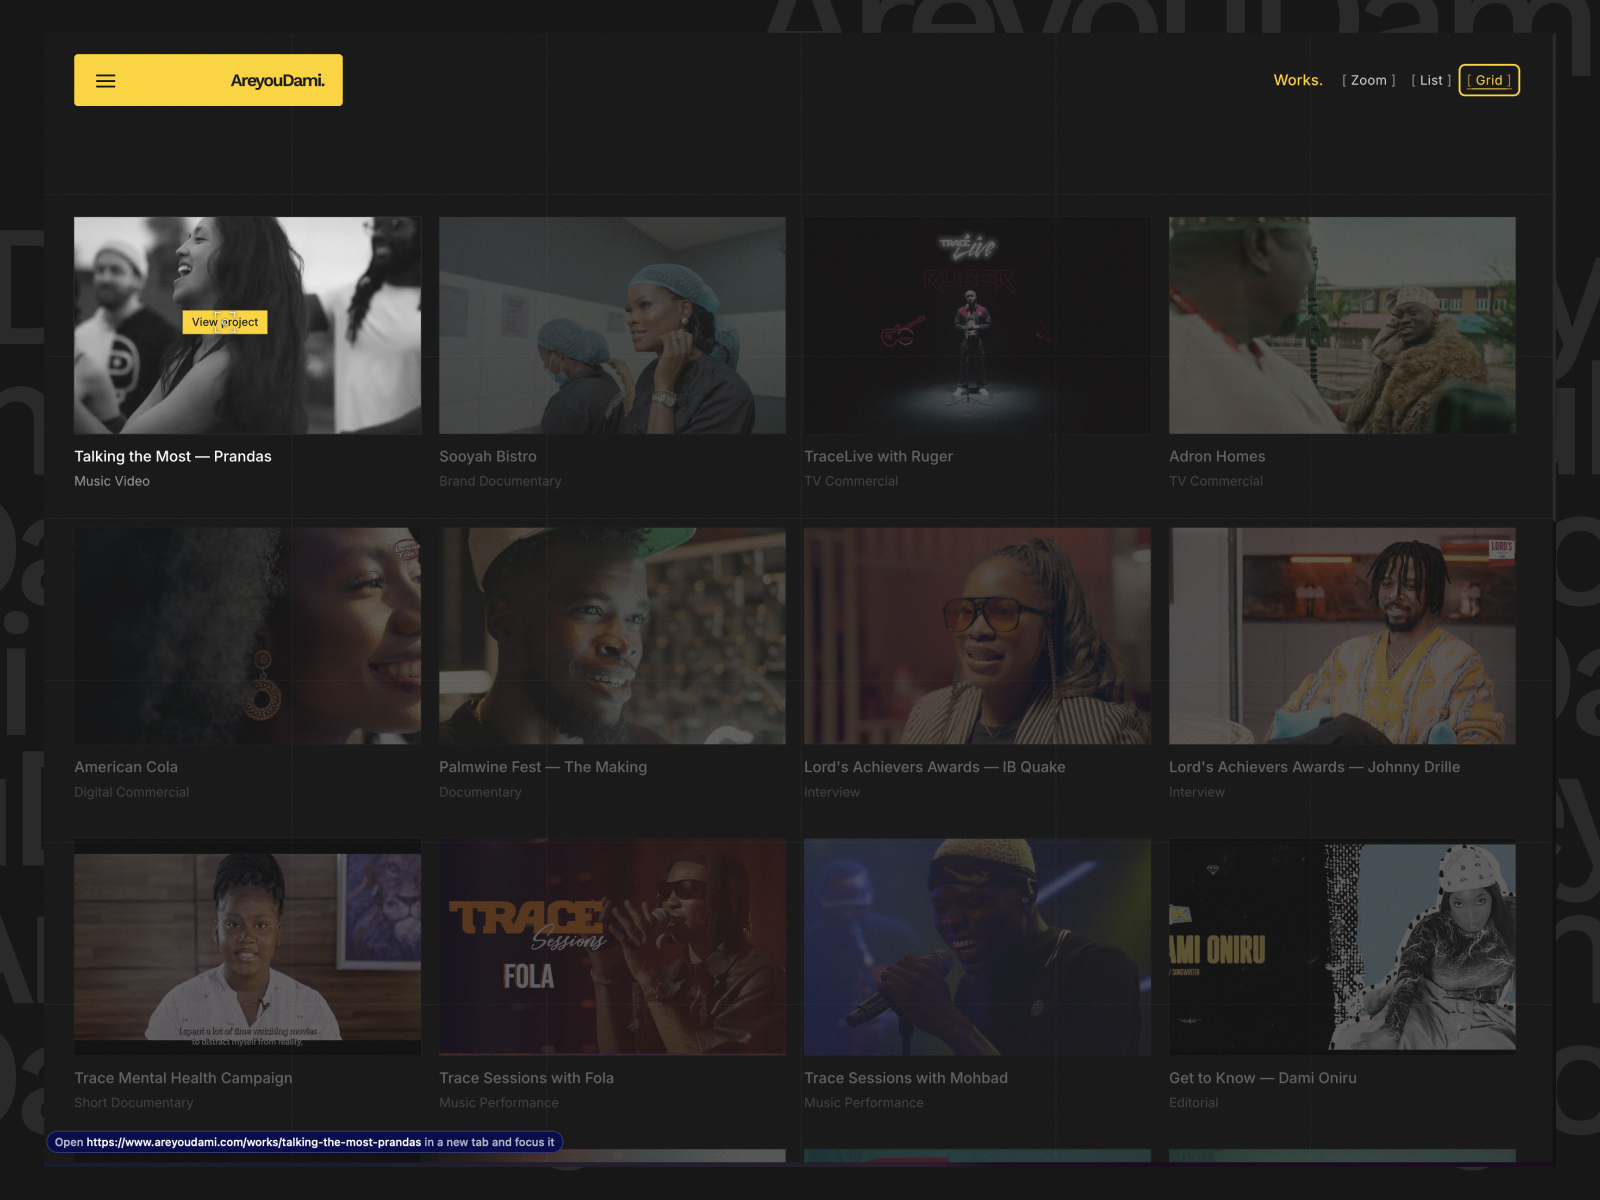
Task: Click the 'Short Documentary' category label
Action: click(134, 1103)
